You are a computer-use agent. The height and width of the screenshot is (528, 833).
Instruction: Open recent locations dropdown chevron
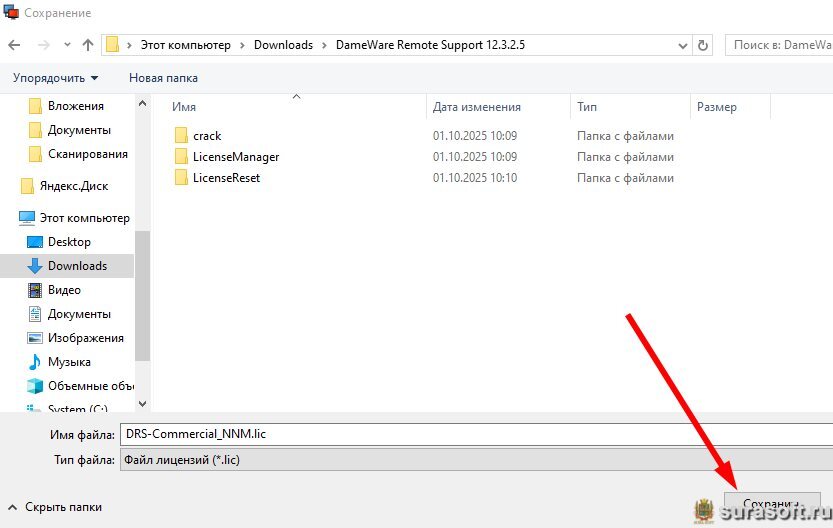tap(67, 45)
